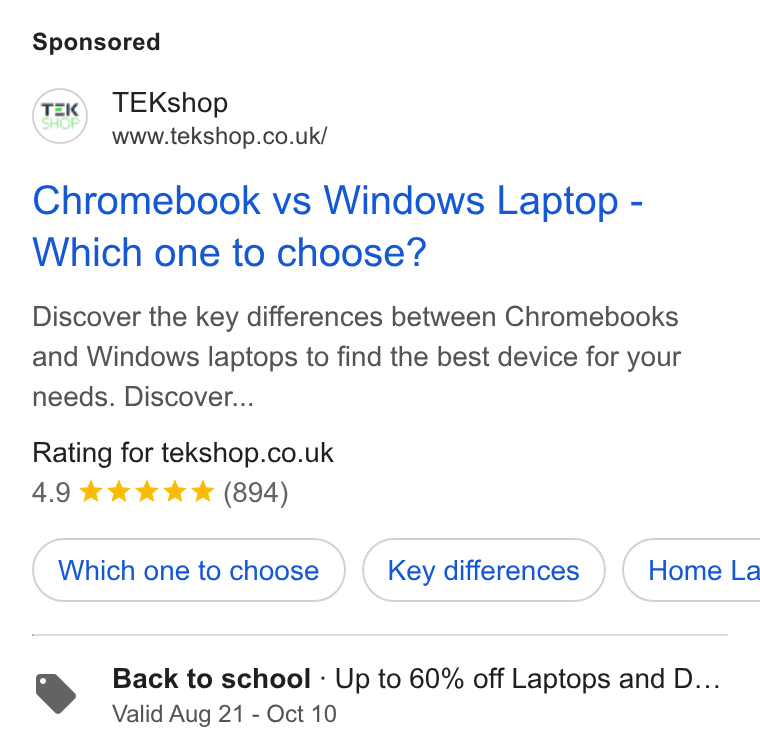Click the Rating for tekshop.co.uk text

[183, 453]
